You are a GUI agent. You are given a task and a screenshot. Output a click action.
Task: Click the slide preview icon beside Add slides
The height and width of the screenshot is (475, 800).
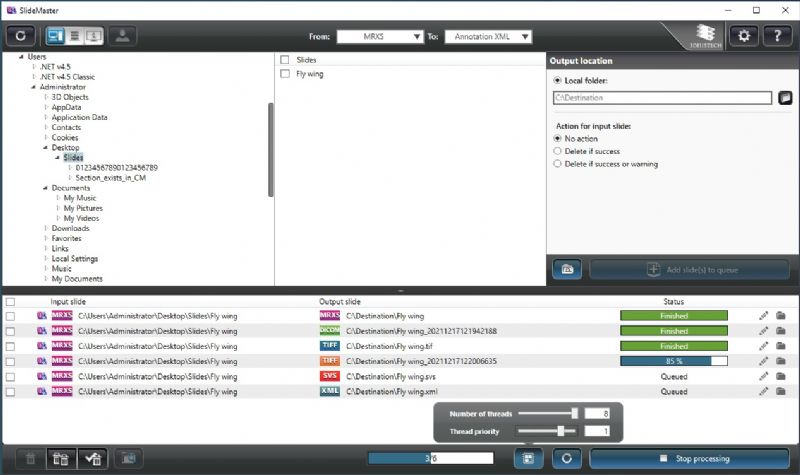pos(567,269)
